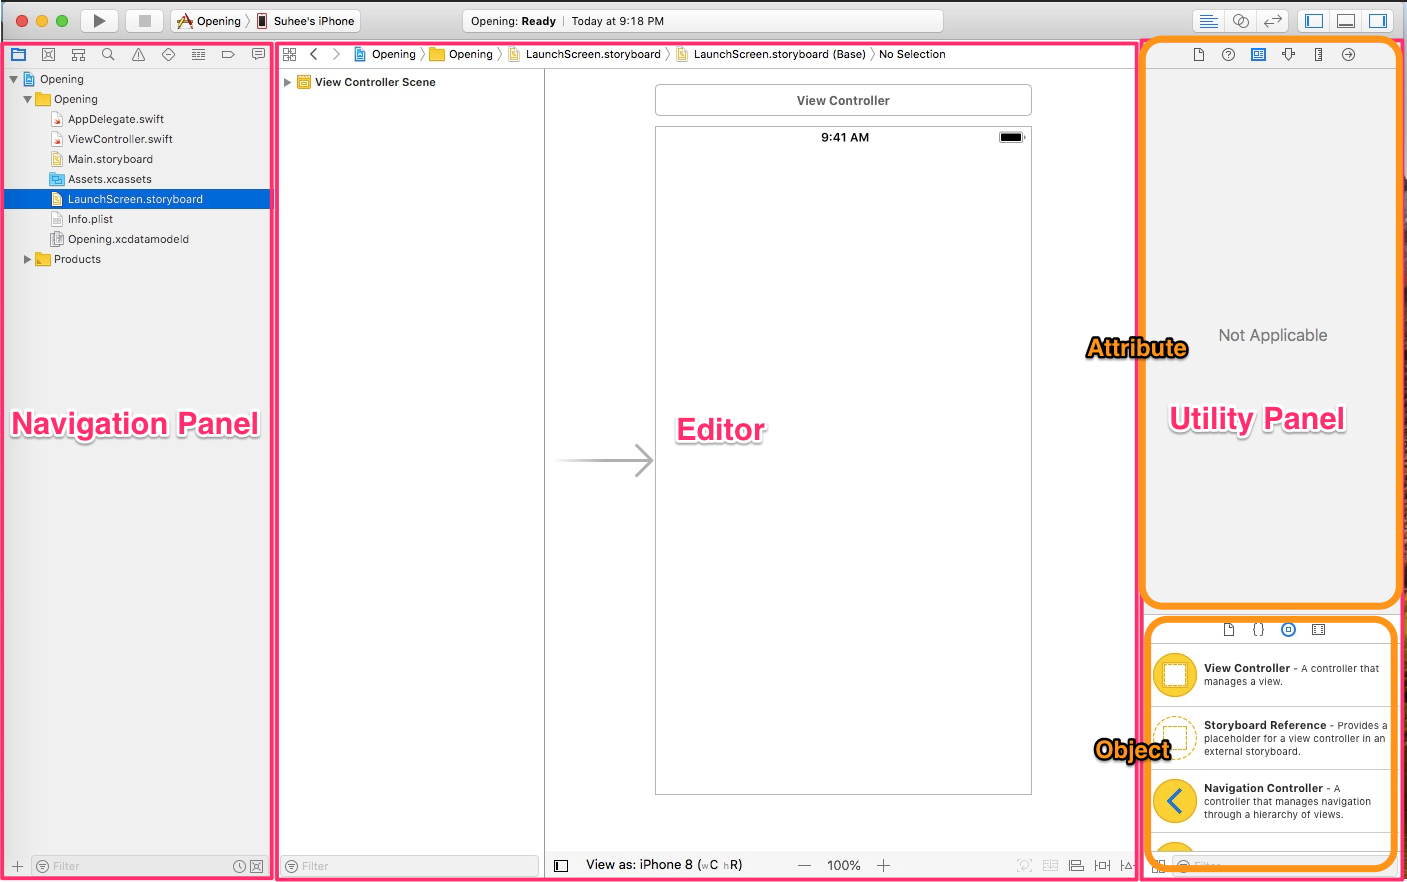
Task: Show the Test navigator
Action: tap(168, 54)
